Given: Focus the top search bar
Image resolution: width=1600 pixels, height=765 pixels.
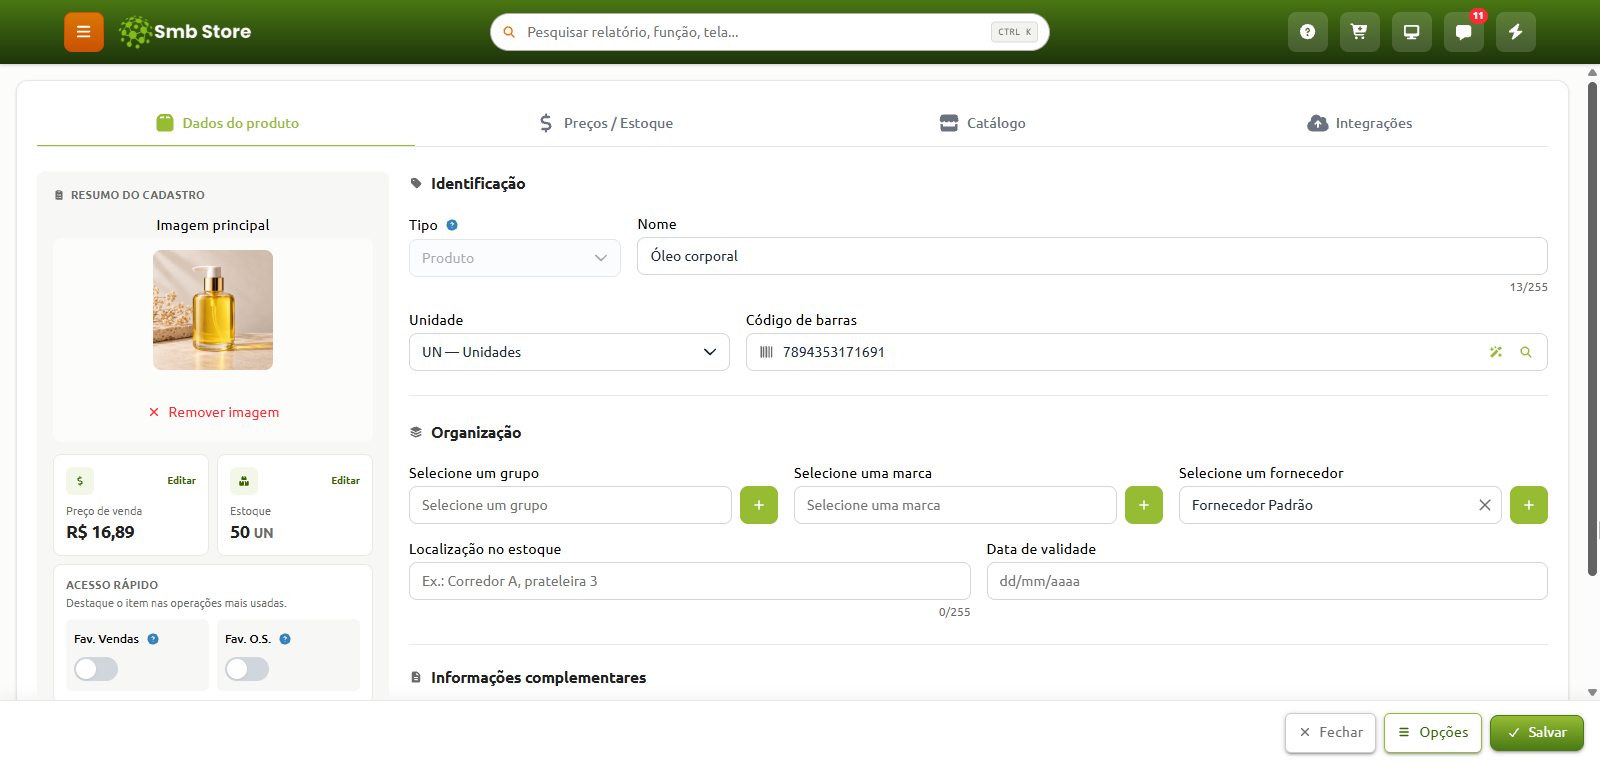Looking at the screenshot, I should click(x=770, y=32).
